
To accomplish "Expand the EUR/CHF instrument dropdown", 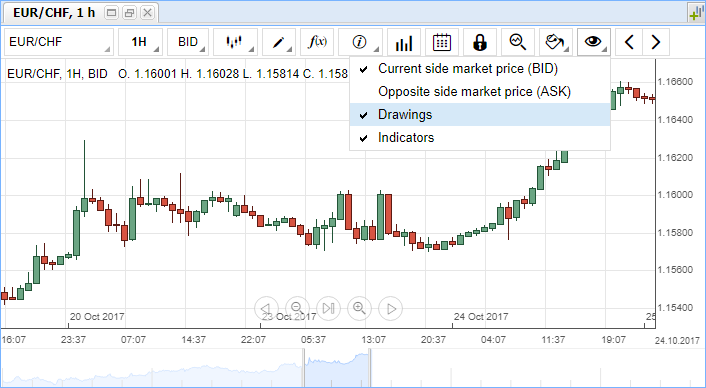I will coord(59,42).
